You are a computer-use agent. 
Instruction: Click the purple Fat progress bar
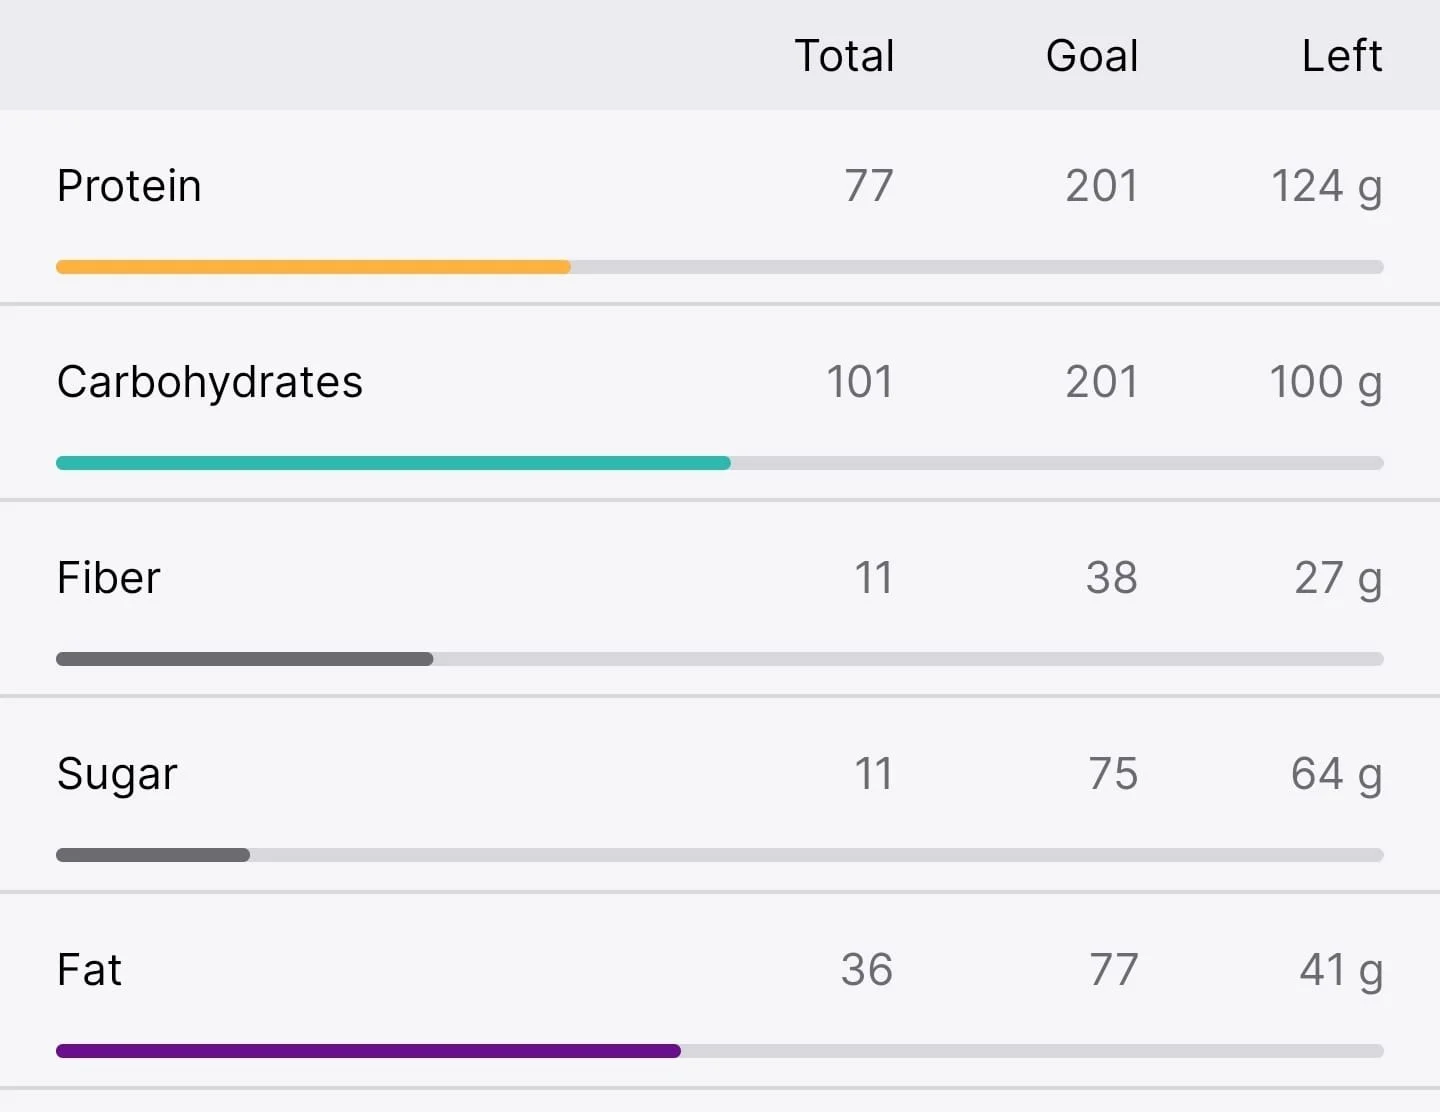(x=368, y=1051)
